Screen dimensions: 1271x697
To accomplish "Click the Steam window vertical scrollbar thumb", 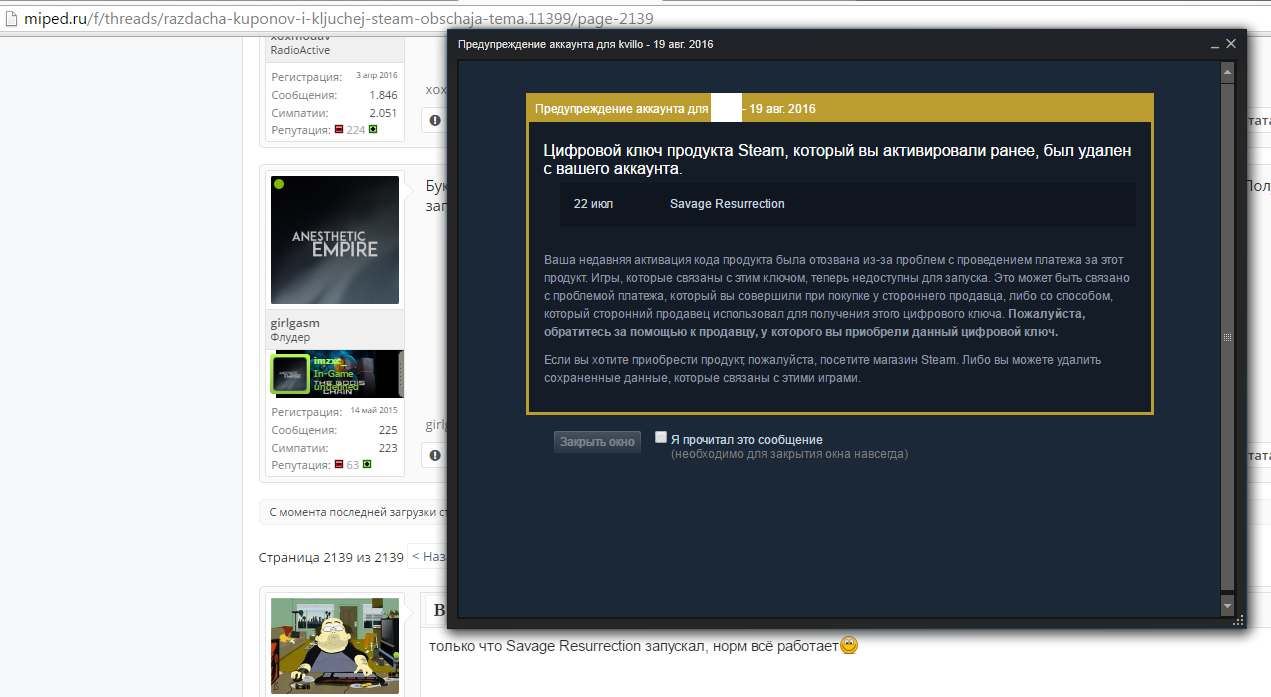I will pos(1228,338).
